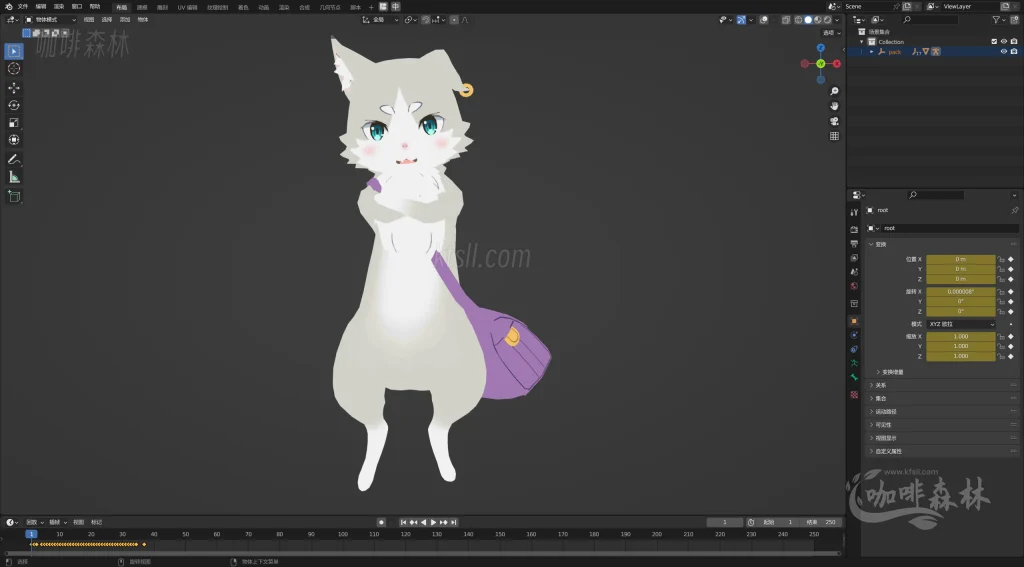Open the viewport Add menu
The height and width of the screenshot is (567, 1024).
[x=125, y=20]
